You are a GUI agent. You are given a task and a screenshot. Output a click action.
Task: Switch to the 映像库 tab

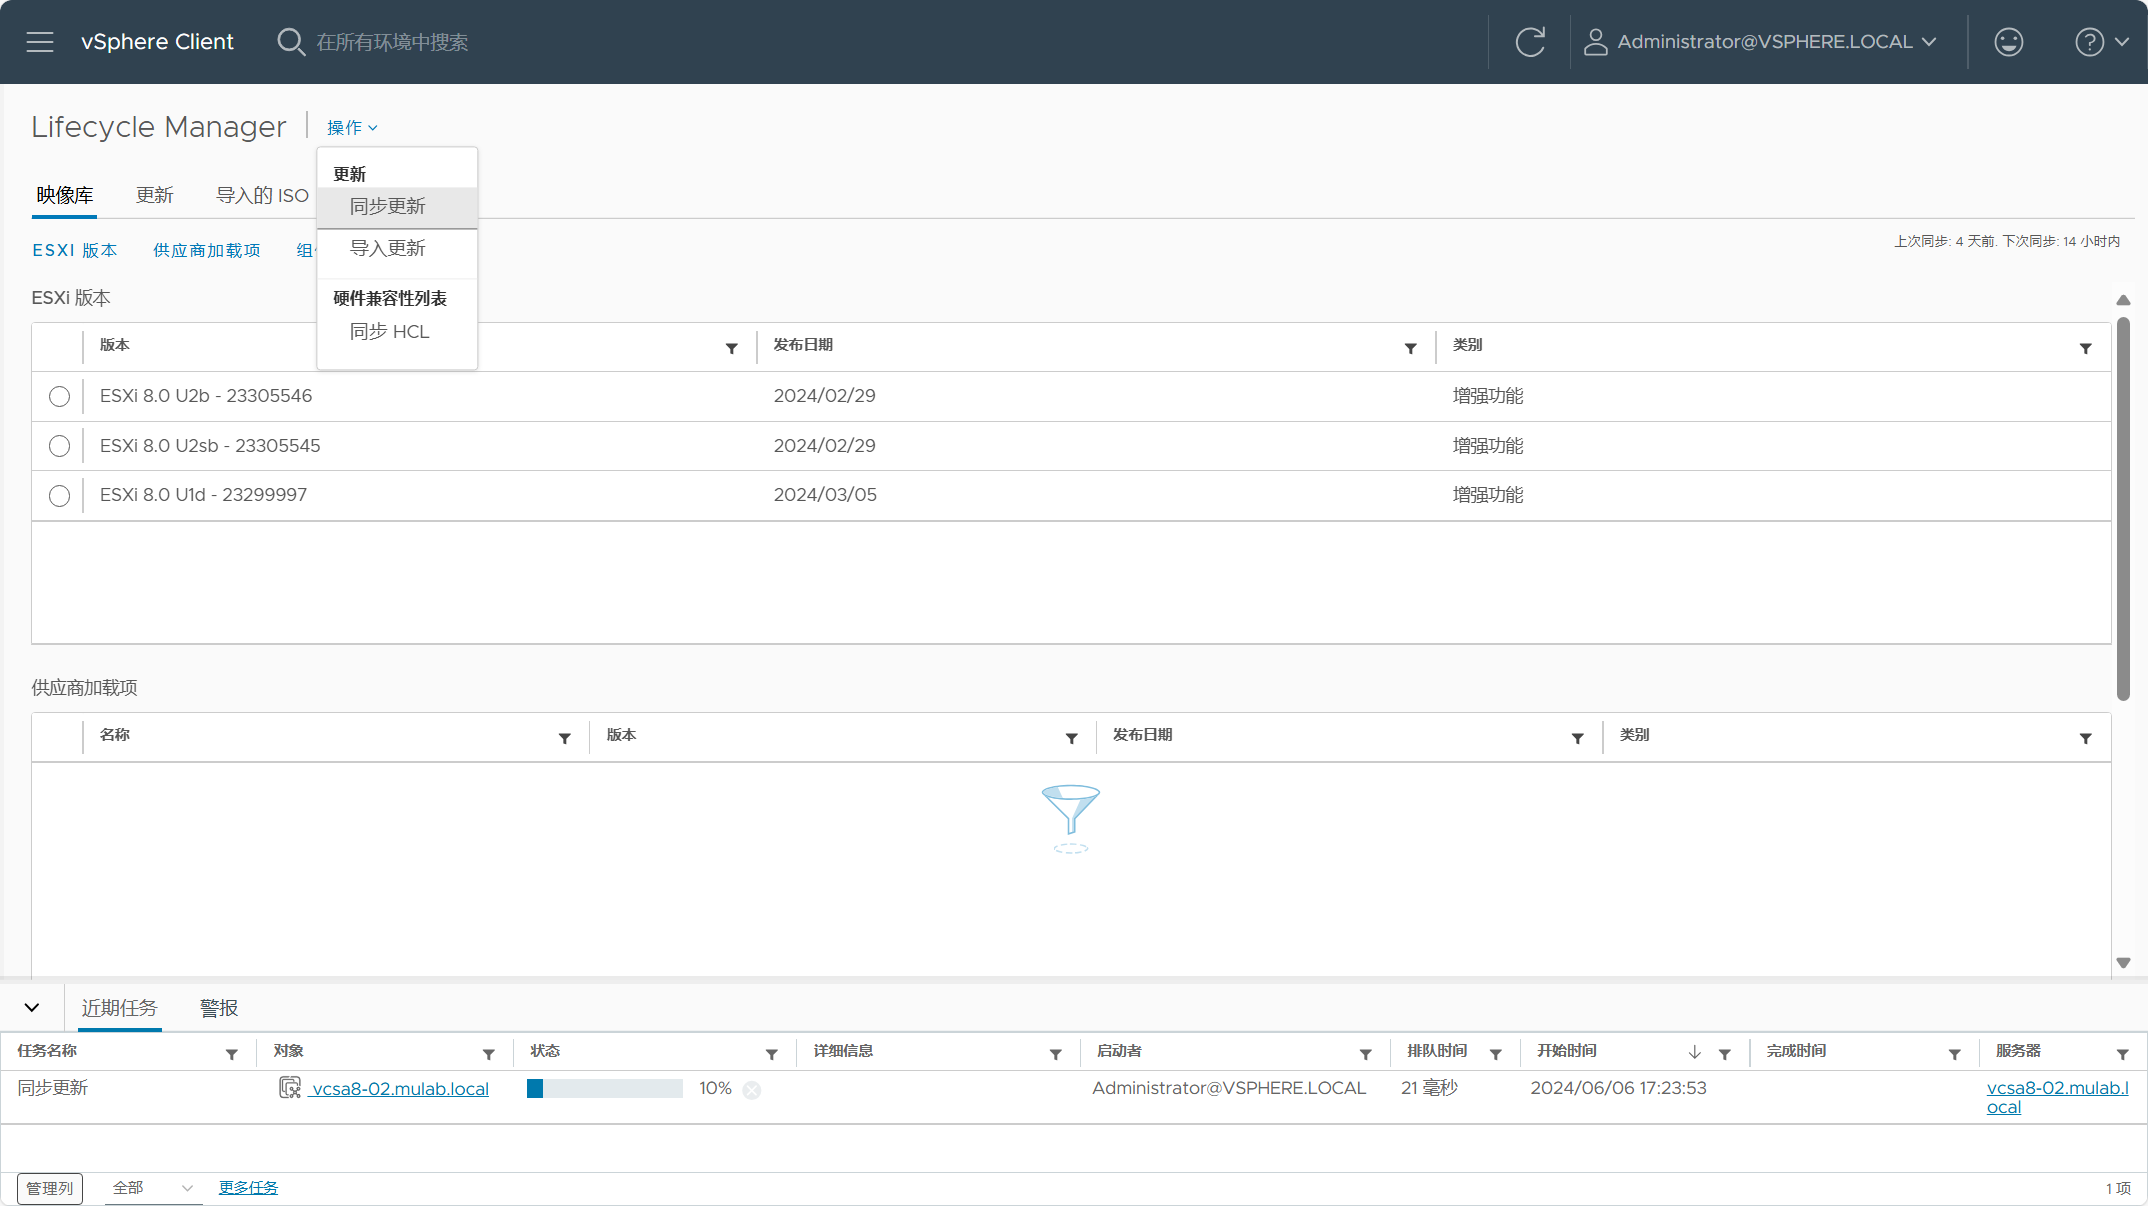65,195
